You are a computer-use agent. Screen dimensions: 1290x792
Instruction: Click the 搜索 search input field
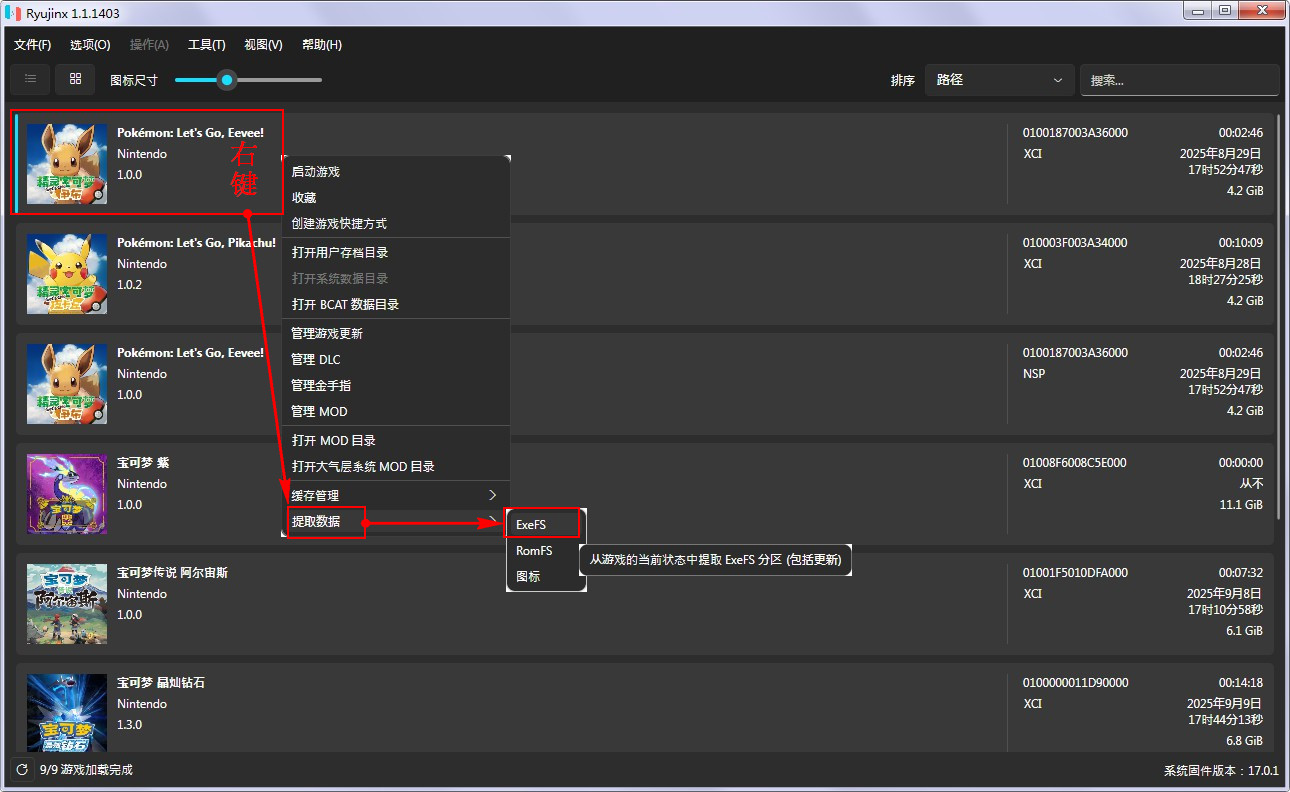pyautogui.click(x=1178, y=80)
